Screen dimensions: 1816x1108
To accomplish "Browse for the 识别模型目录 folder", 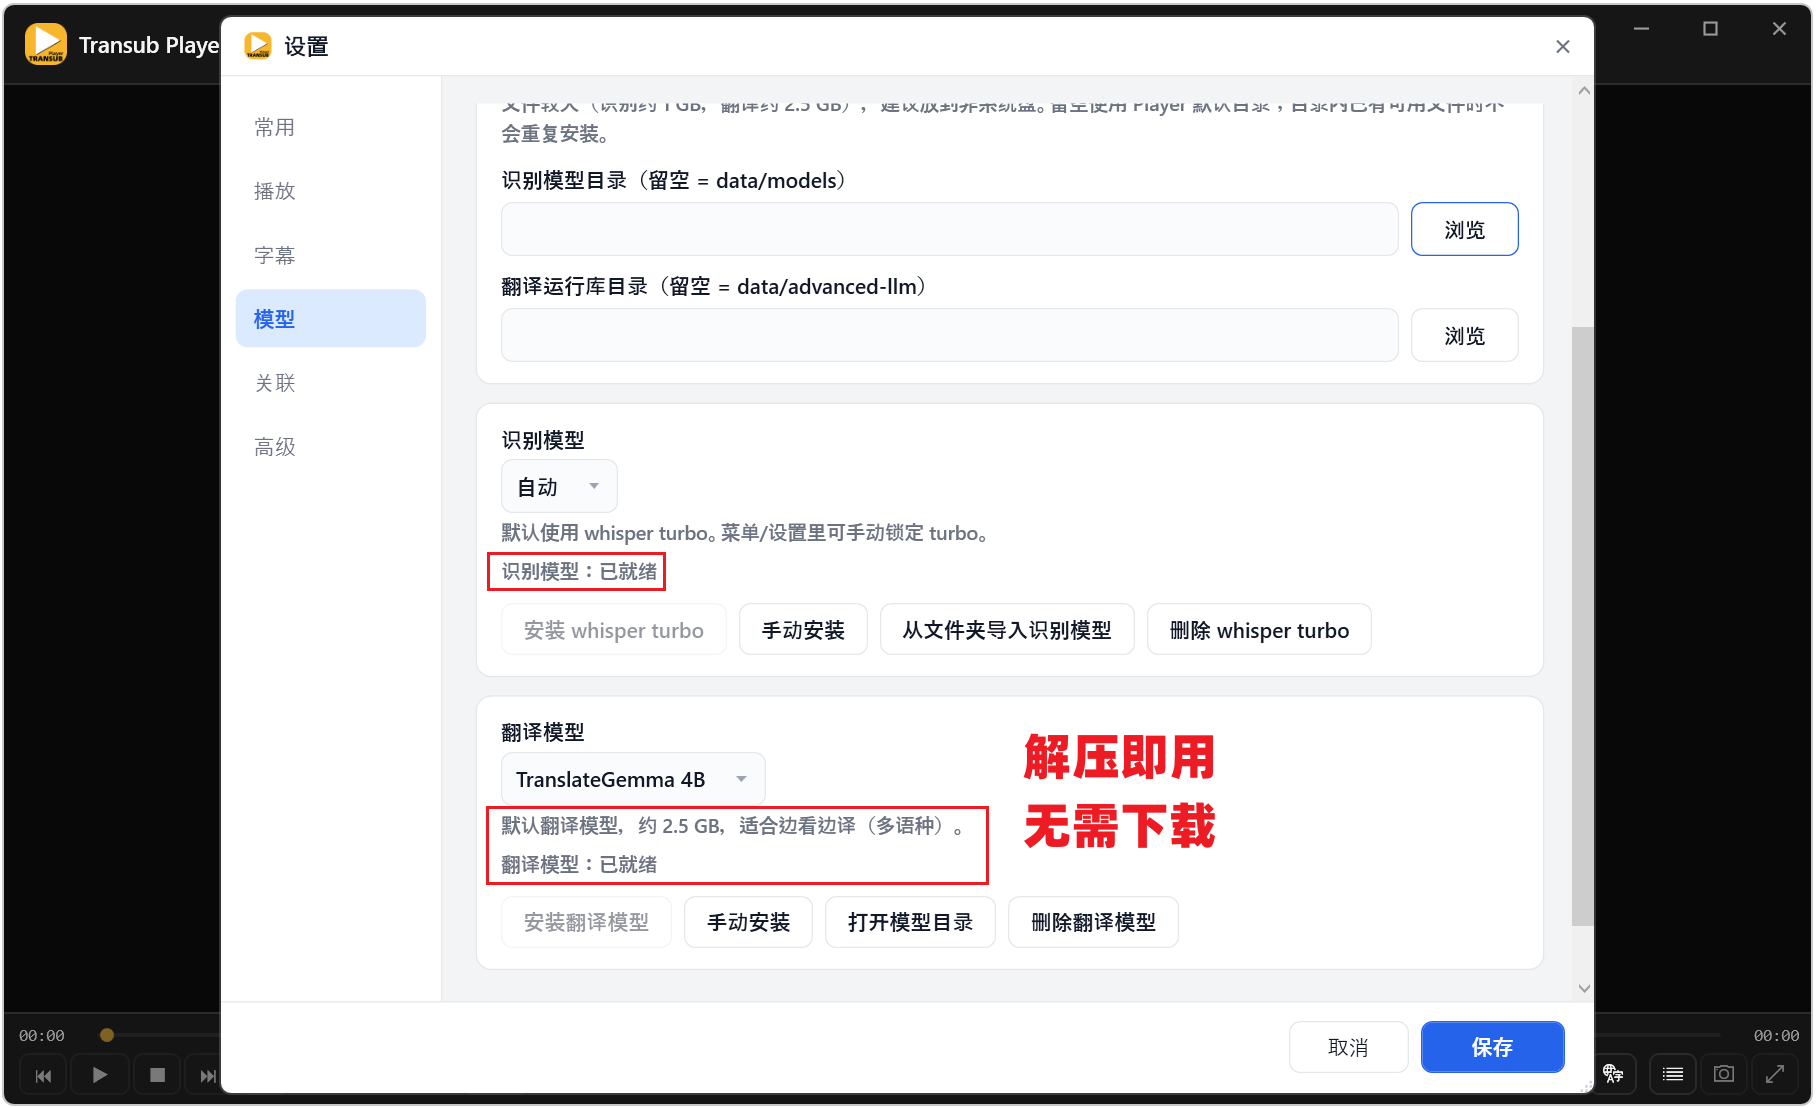I will 1465,229.
